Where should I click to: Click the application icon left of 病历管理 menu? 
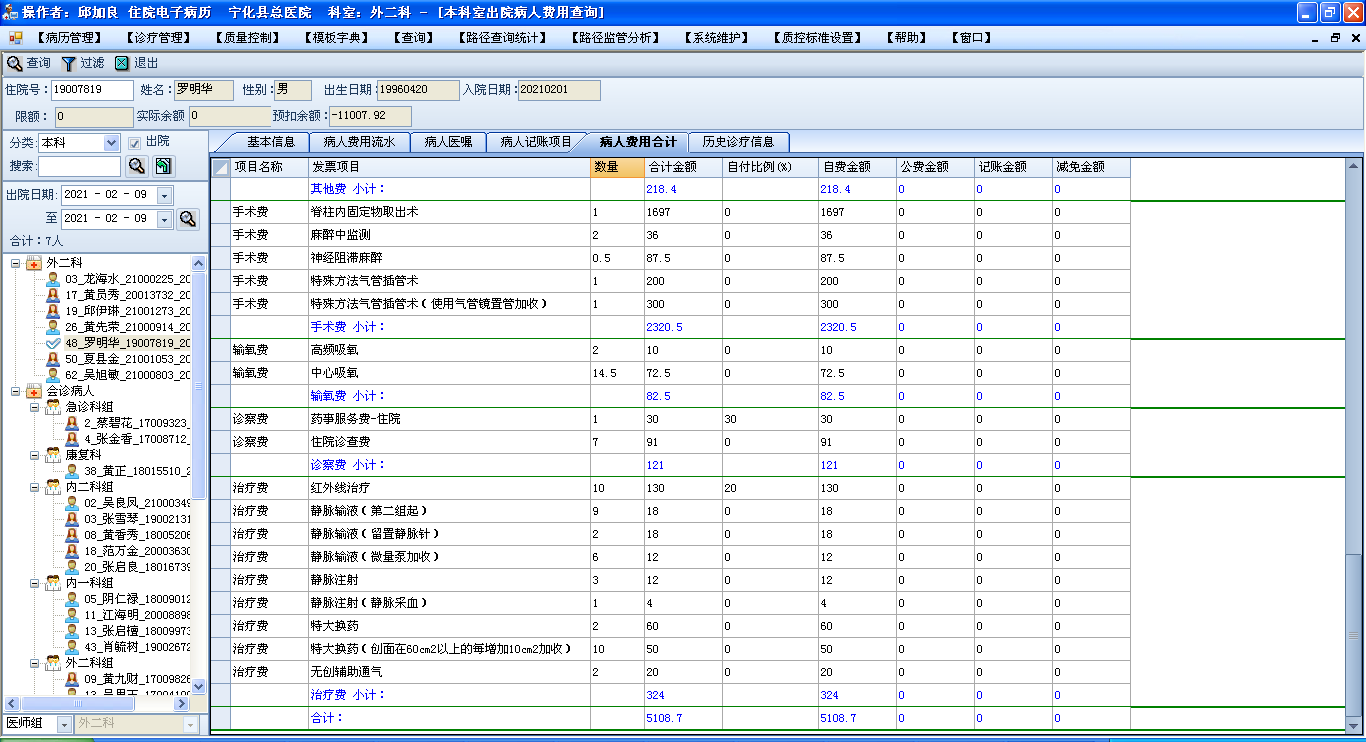pyautogui.click(x=16, y=38)
